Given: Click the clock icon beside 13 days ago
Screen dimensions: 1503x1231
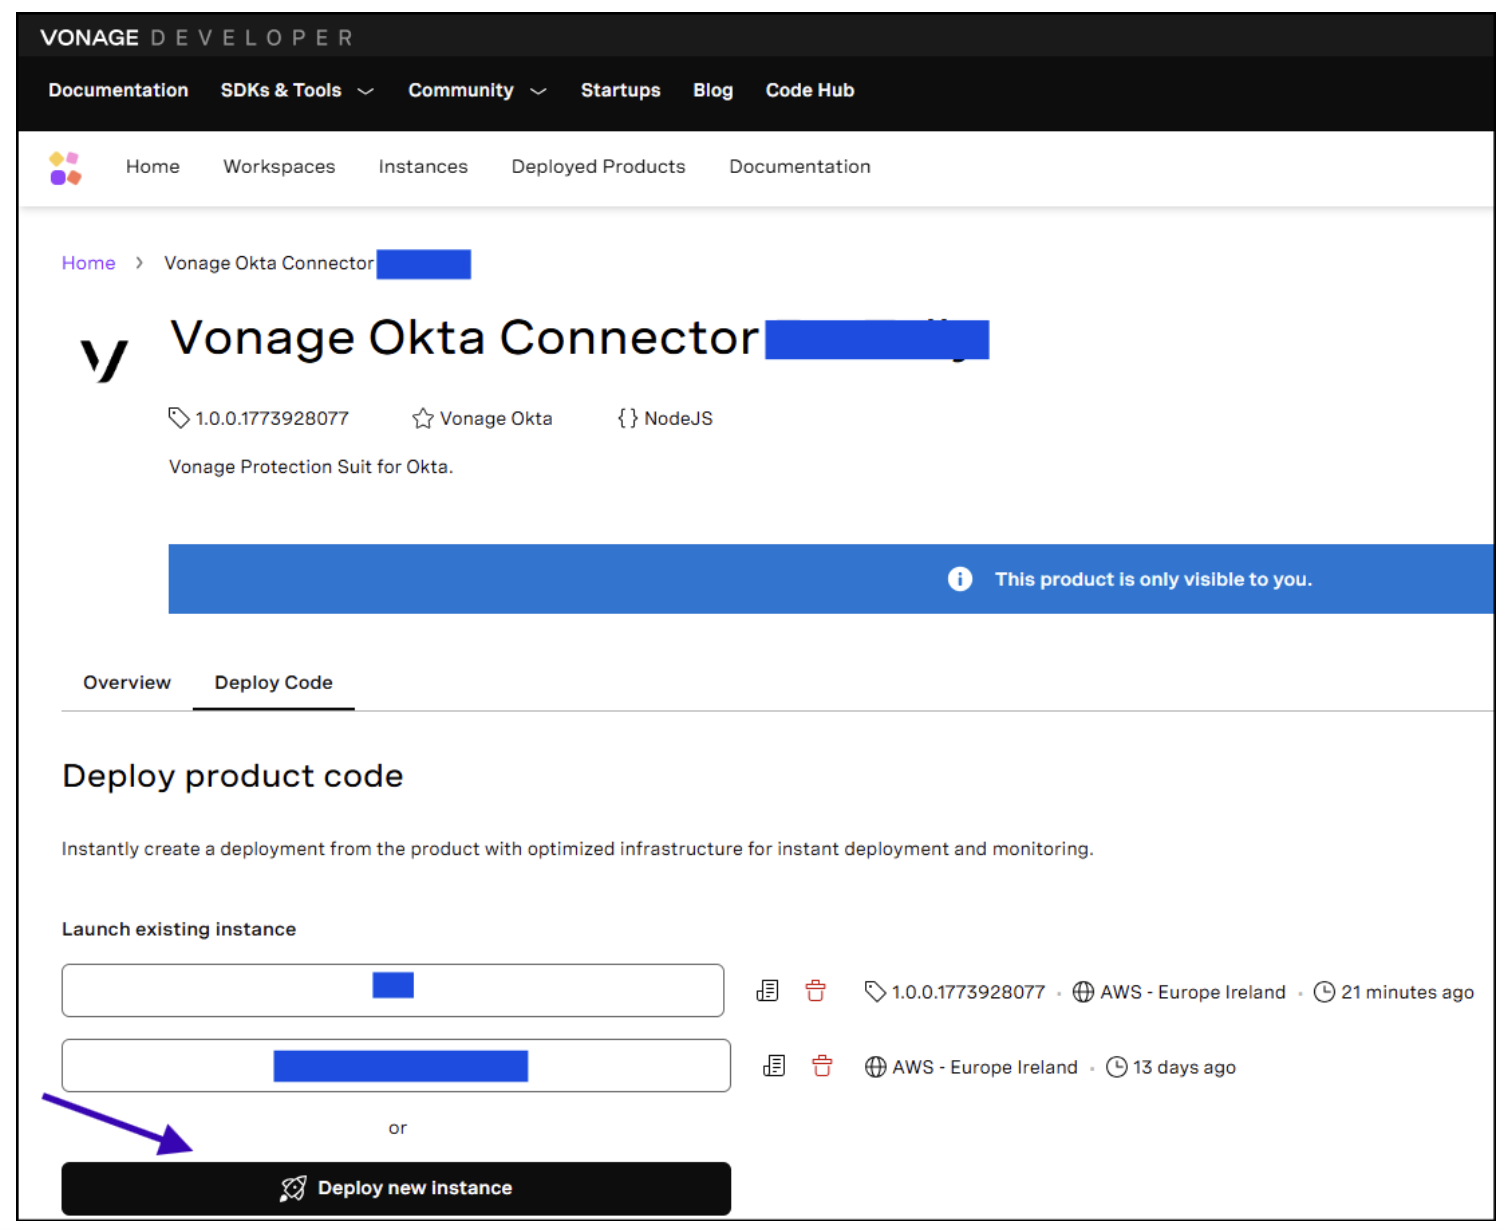Looking at the screenshot, I should pyautogui.click(x=1117, y=1067).
